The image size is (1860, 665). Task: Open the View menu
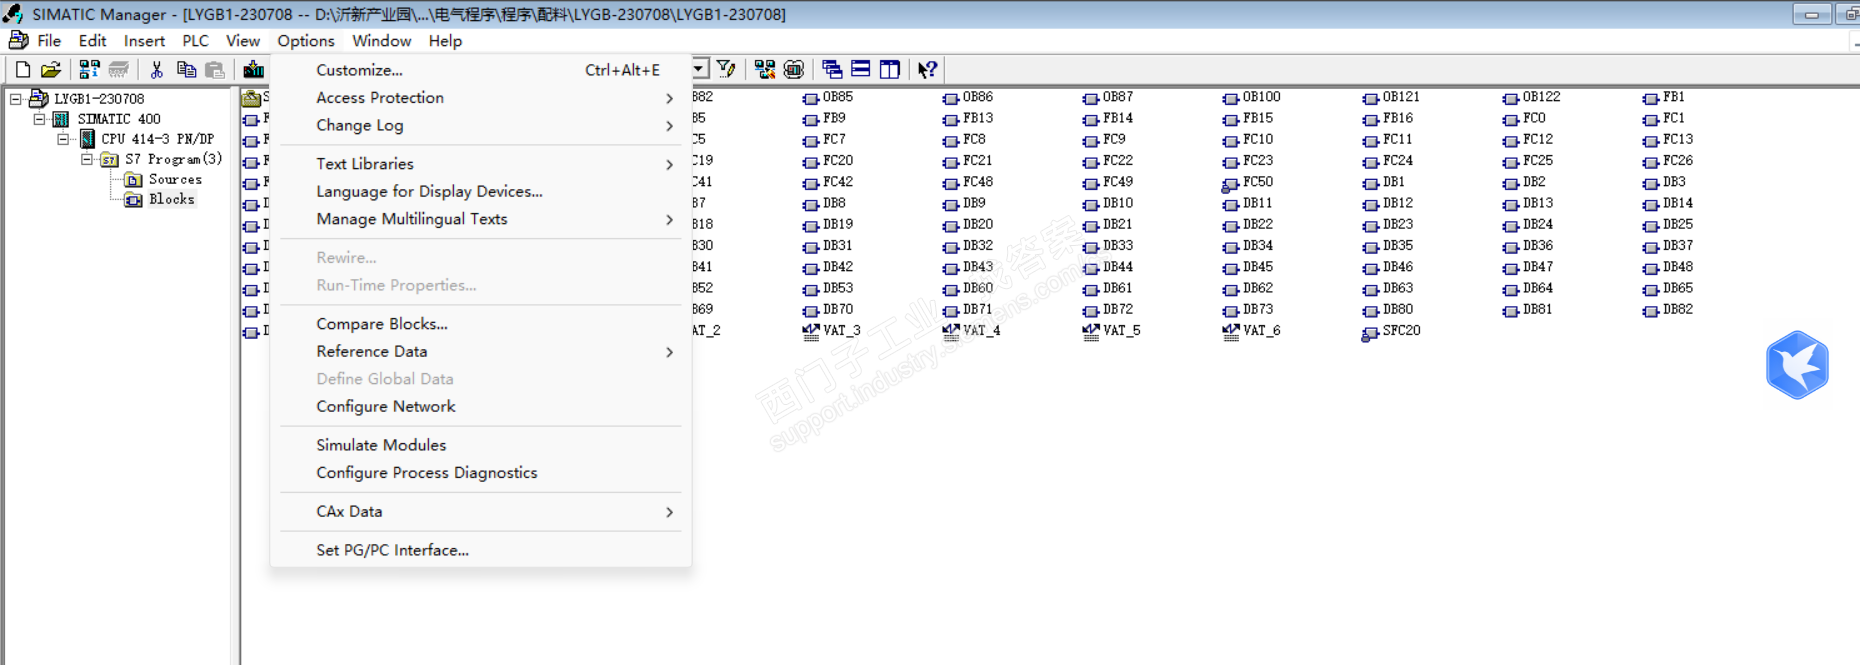tap(242, 41)
